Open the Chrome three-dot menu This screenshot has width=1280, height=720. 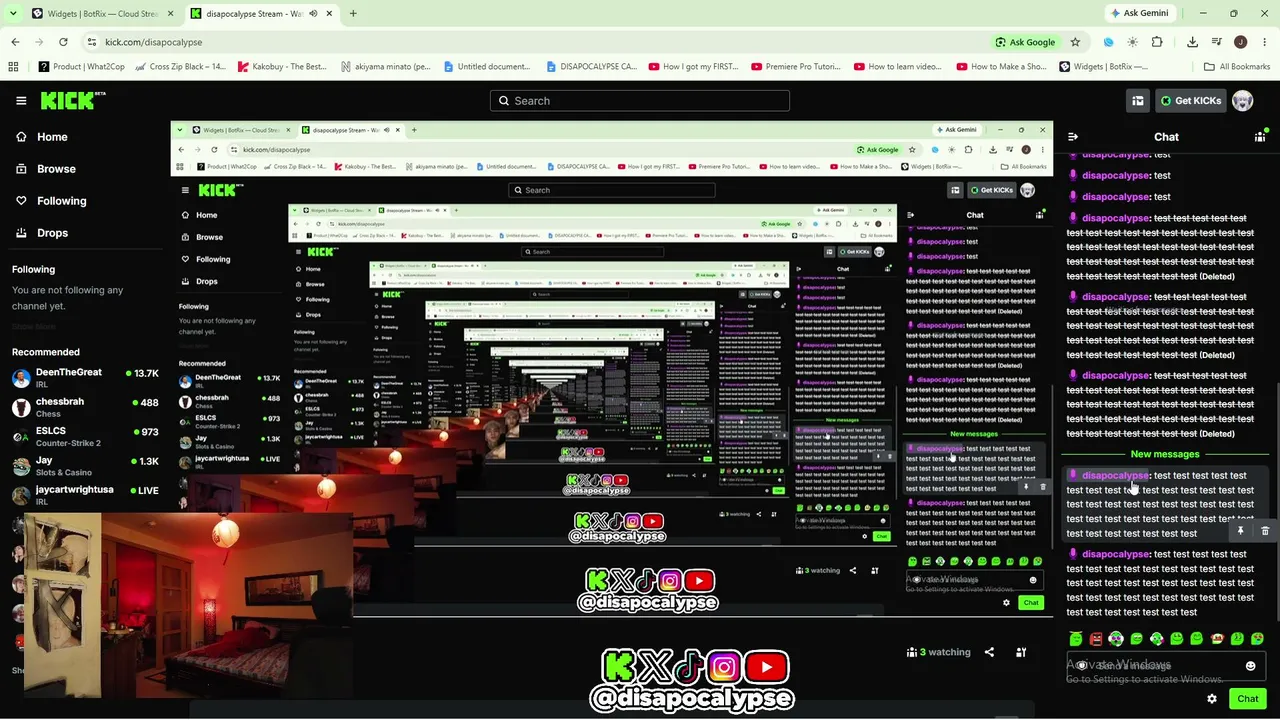1263,42
